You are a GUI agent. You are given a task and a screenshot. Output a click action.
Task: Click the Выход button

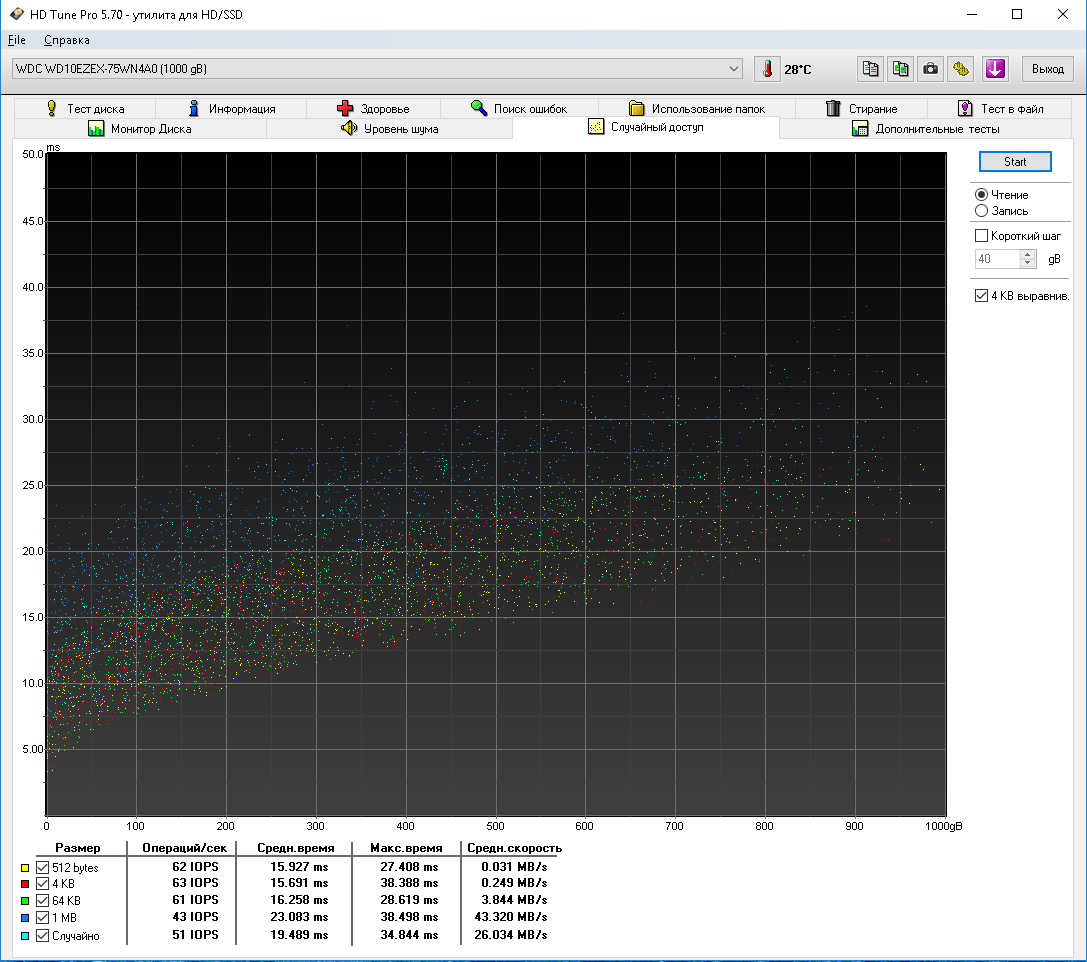coord(1047,69)
